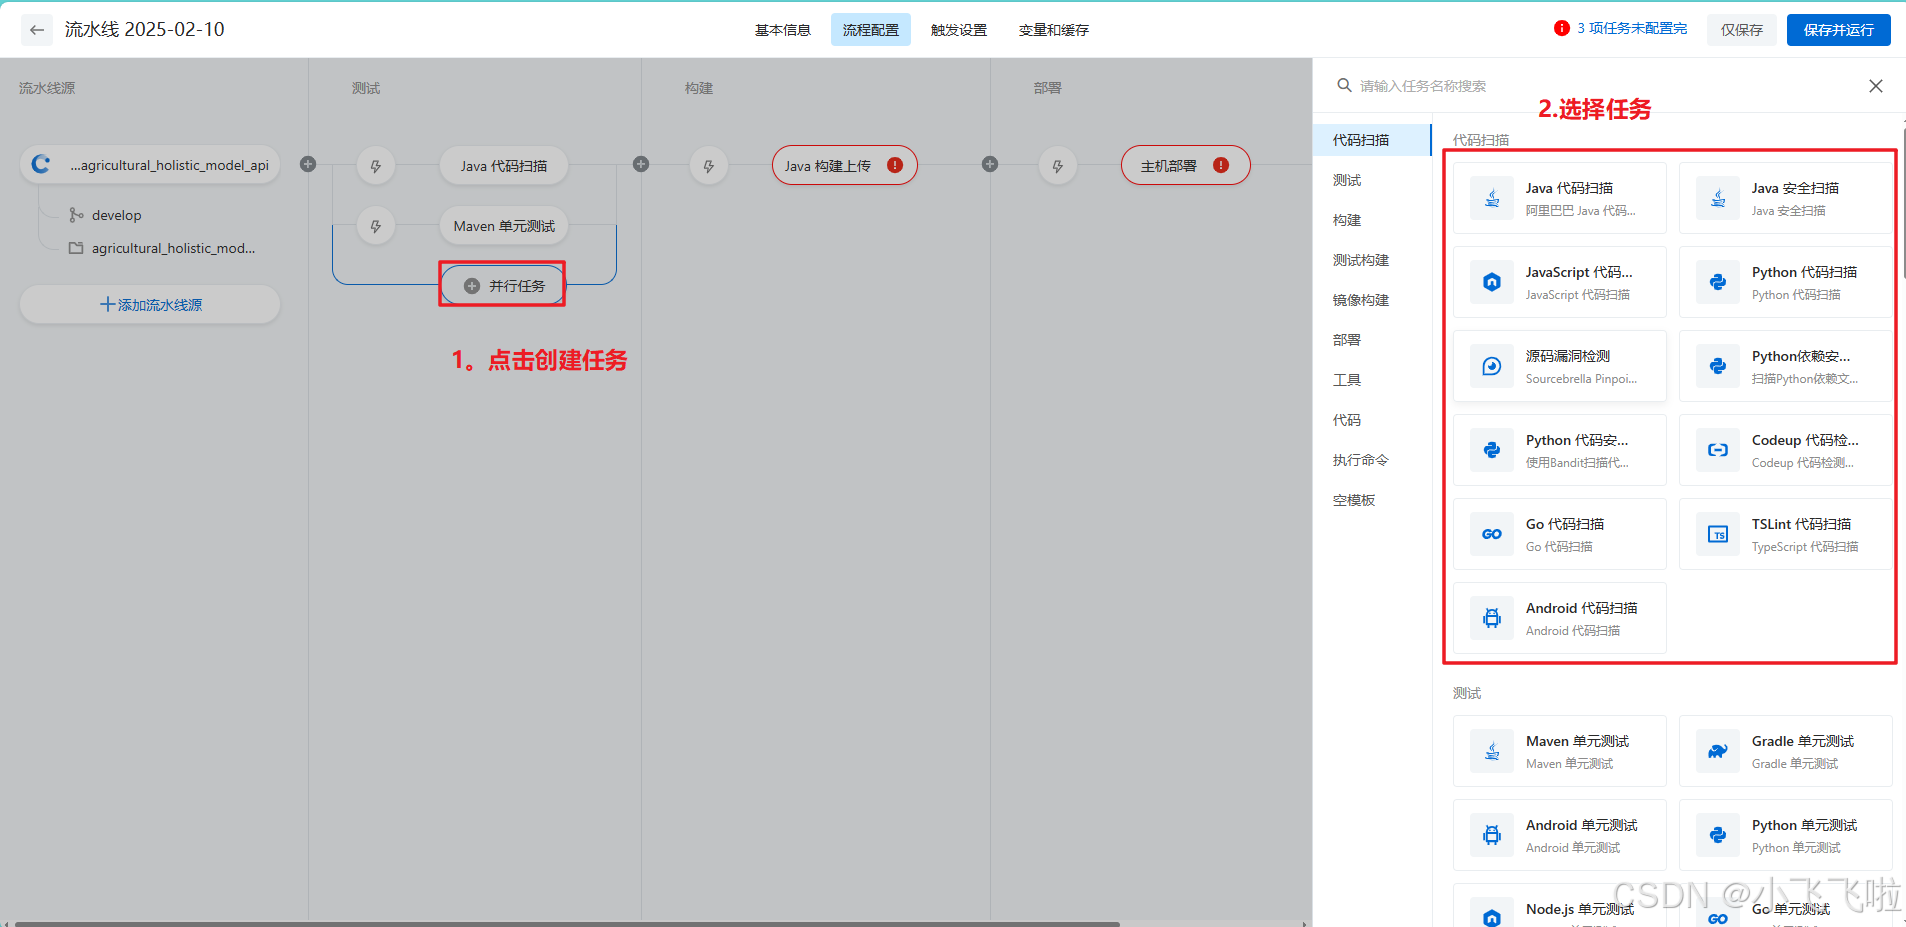
Task: Choose the JavaScript 代码扫描 task card
Action: [1560, 282]
